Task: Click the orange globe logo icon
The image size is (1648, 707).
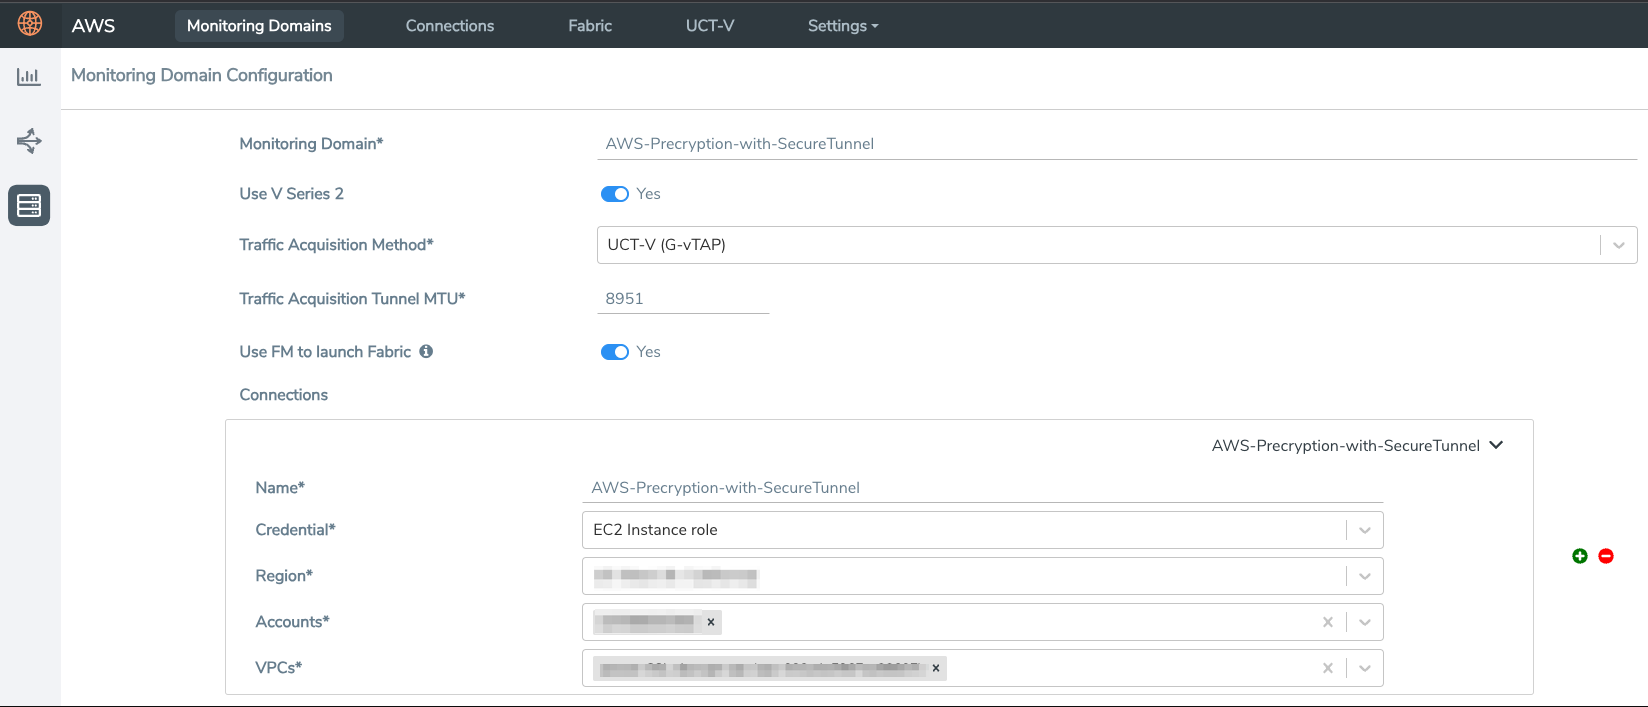Action: [30, 23]
